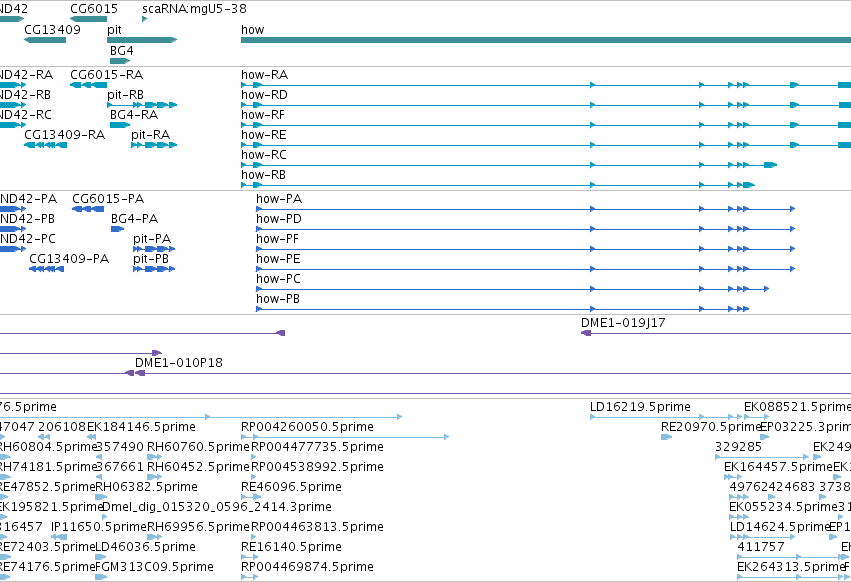The image size is (851, 582).
Task: Click the EK184146.5prime EST label
Action: point(141,427)
